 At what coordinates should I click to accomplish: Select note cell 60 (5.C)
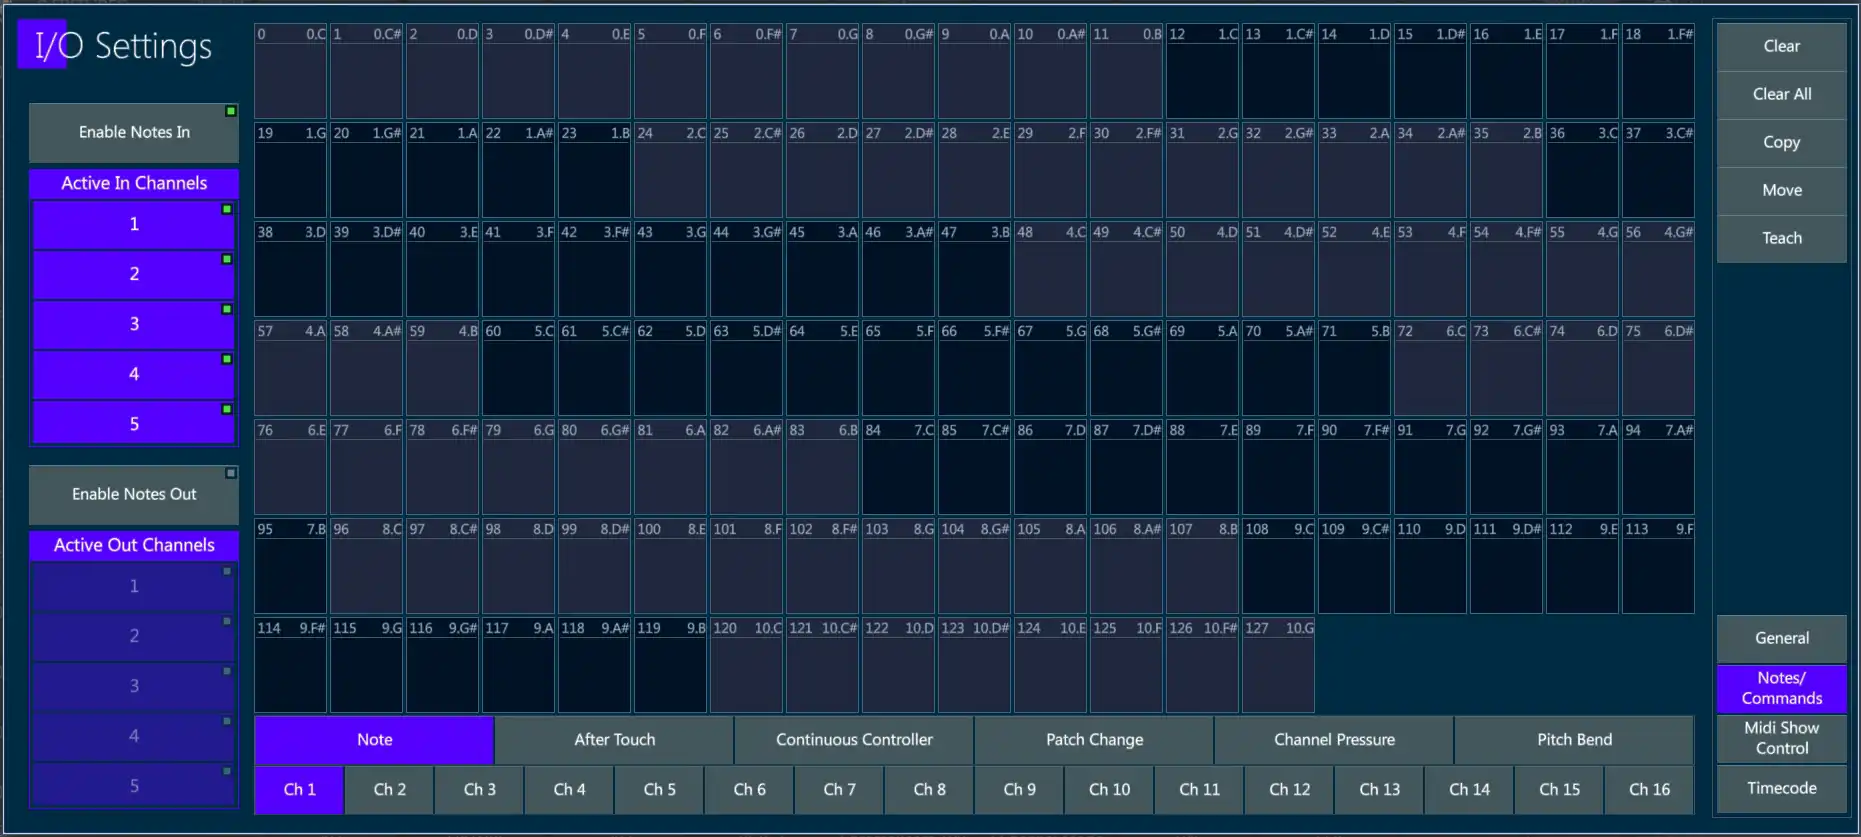tap(519, 369)
